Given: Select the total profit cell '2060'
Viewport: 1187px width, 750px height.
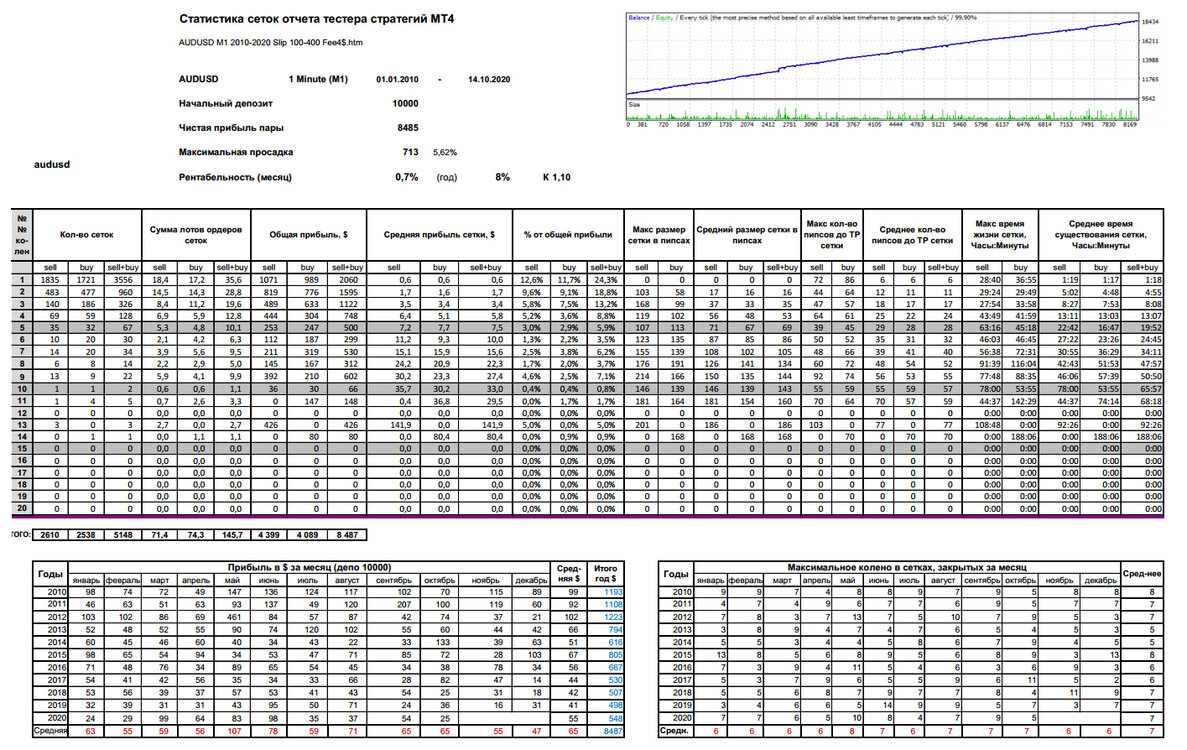Looking at the screenshot, I should point(348,280).
